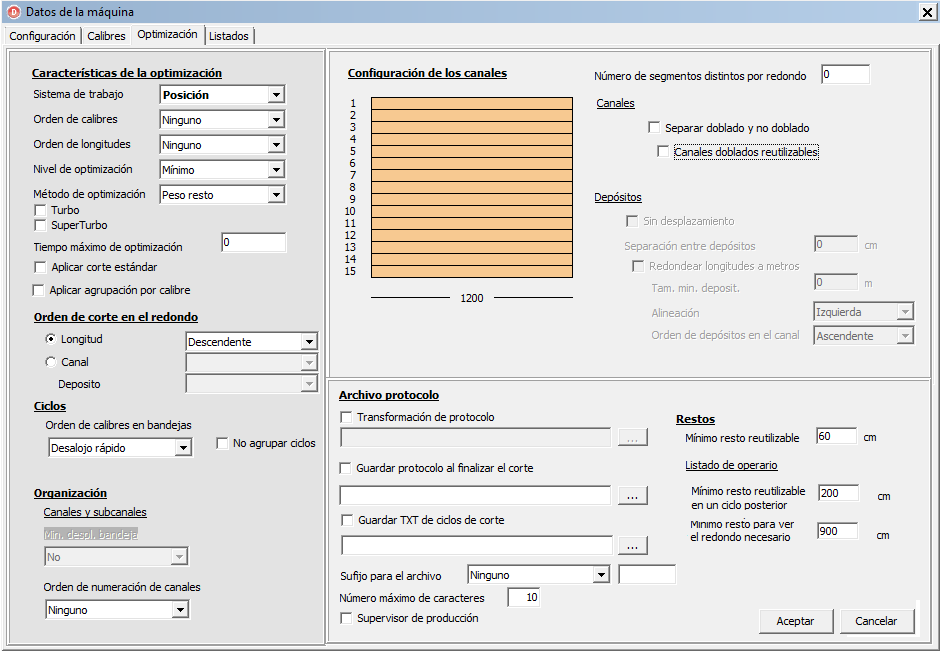This screenshot has width=940, height=651.
Task: Click the Organización section heading
Action: tap(70, 493)
